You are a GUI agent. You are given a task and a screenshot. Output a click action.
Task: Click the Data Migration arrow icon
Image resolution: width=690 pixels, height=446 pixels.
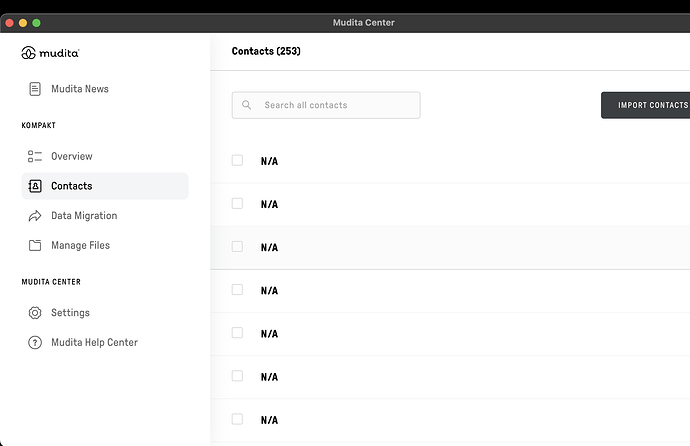(x=35, y=216)
